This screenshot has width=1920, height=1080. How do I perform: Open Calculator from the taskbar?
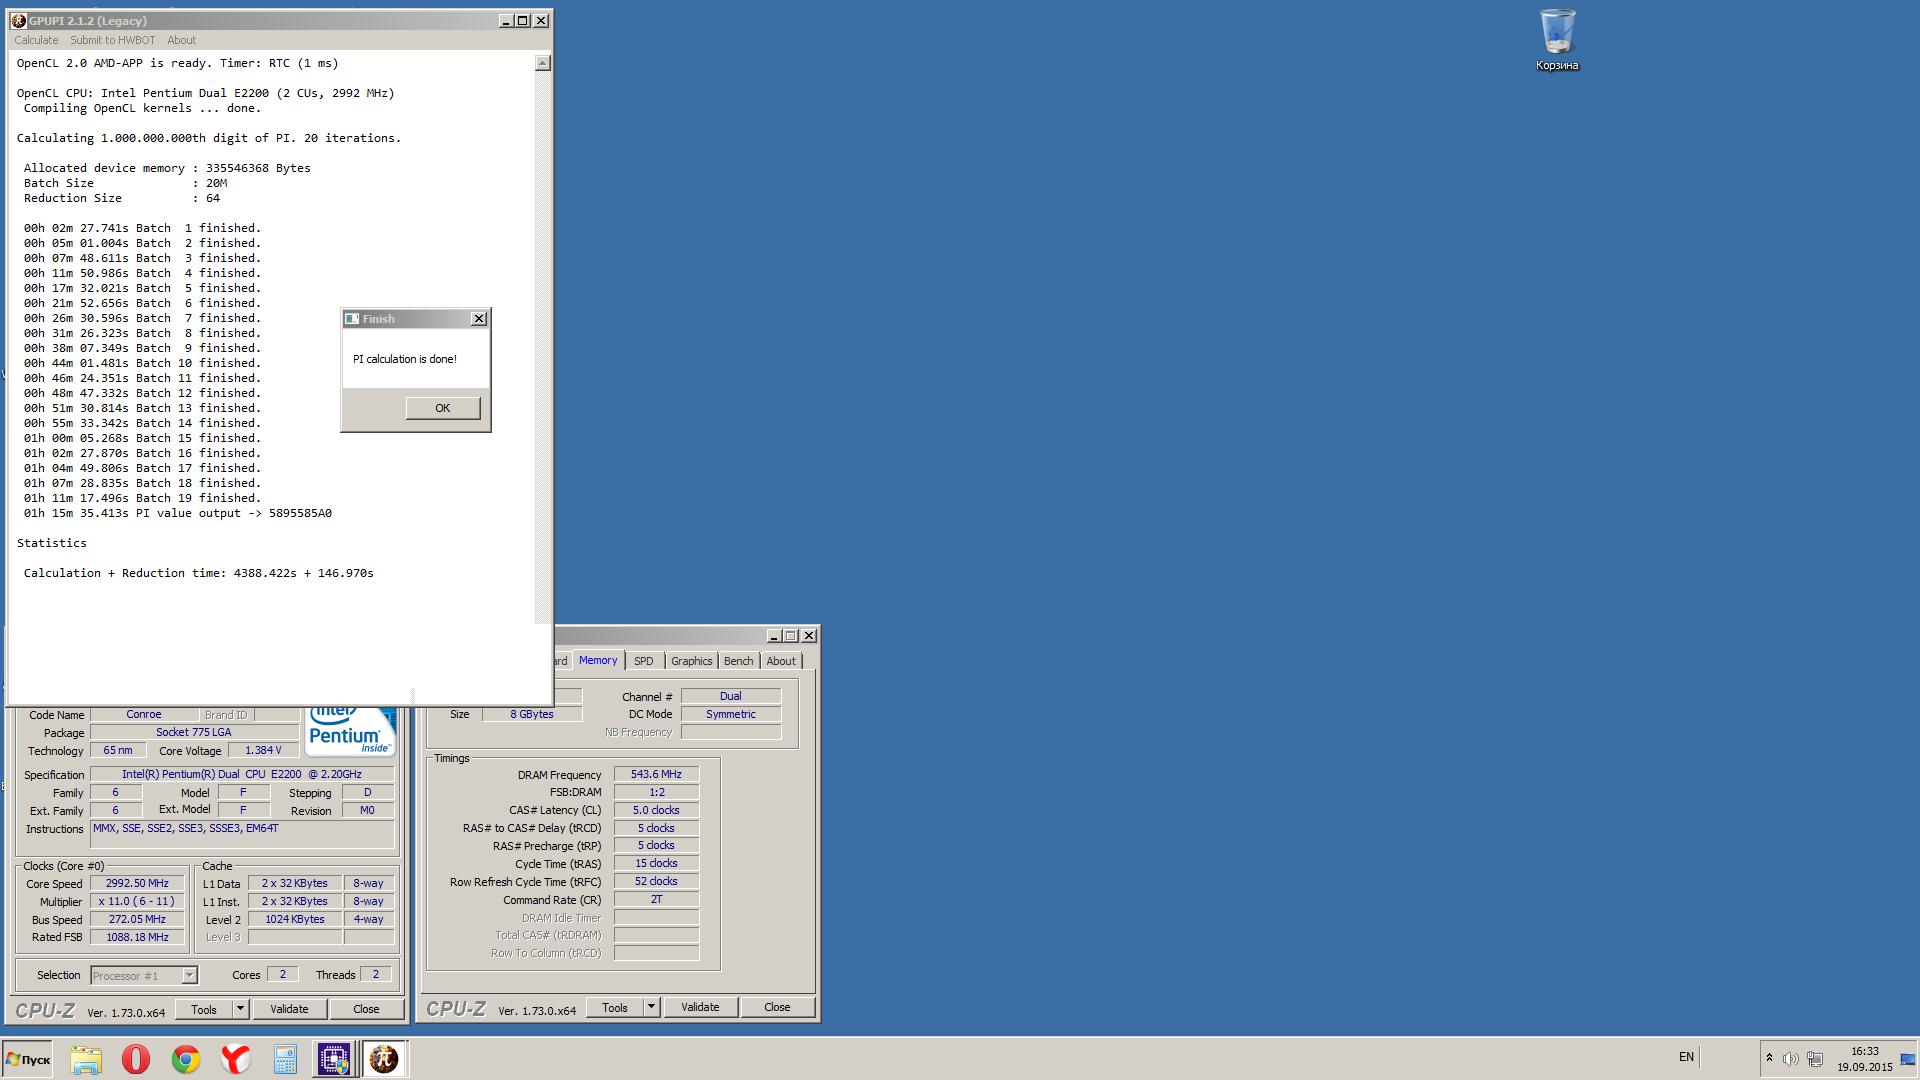pos(285,1059)
